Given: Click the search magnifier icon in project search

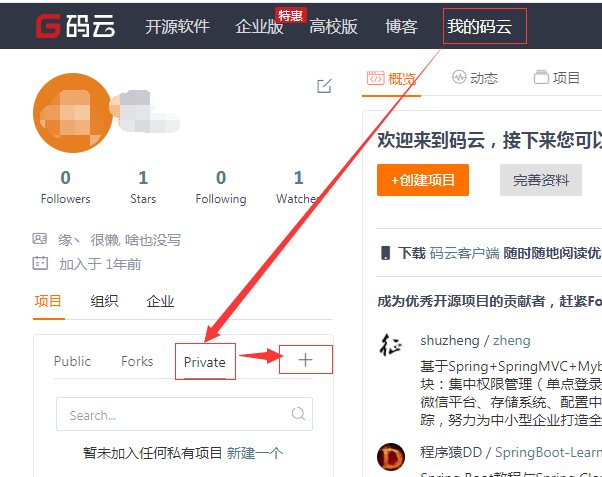Looking at the screenshot, I should click(298, 414).
